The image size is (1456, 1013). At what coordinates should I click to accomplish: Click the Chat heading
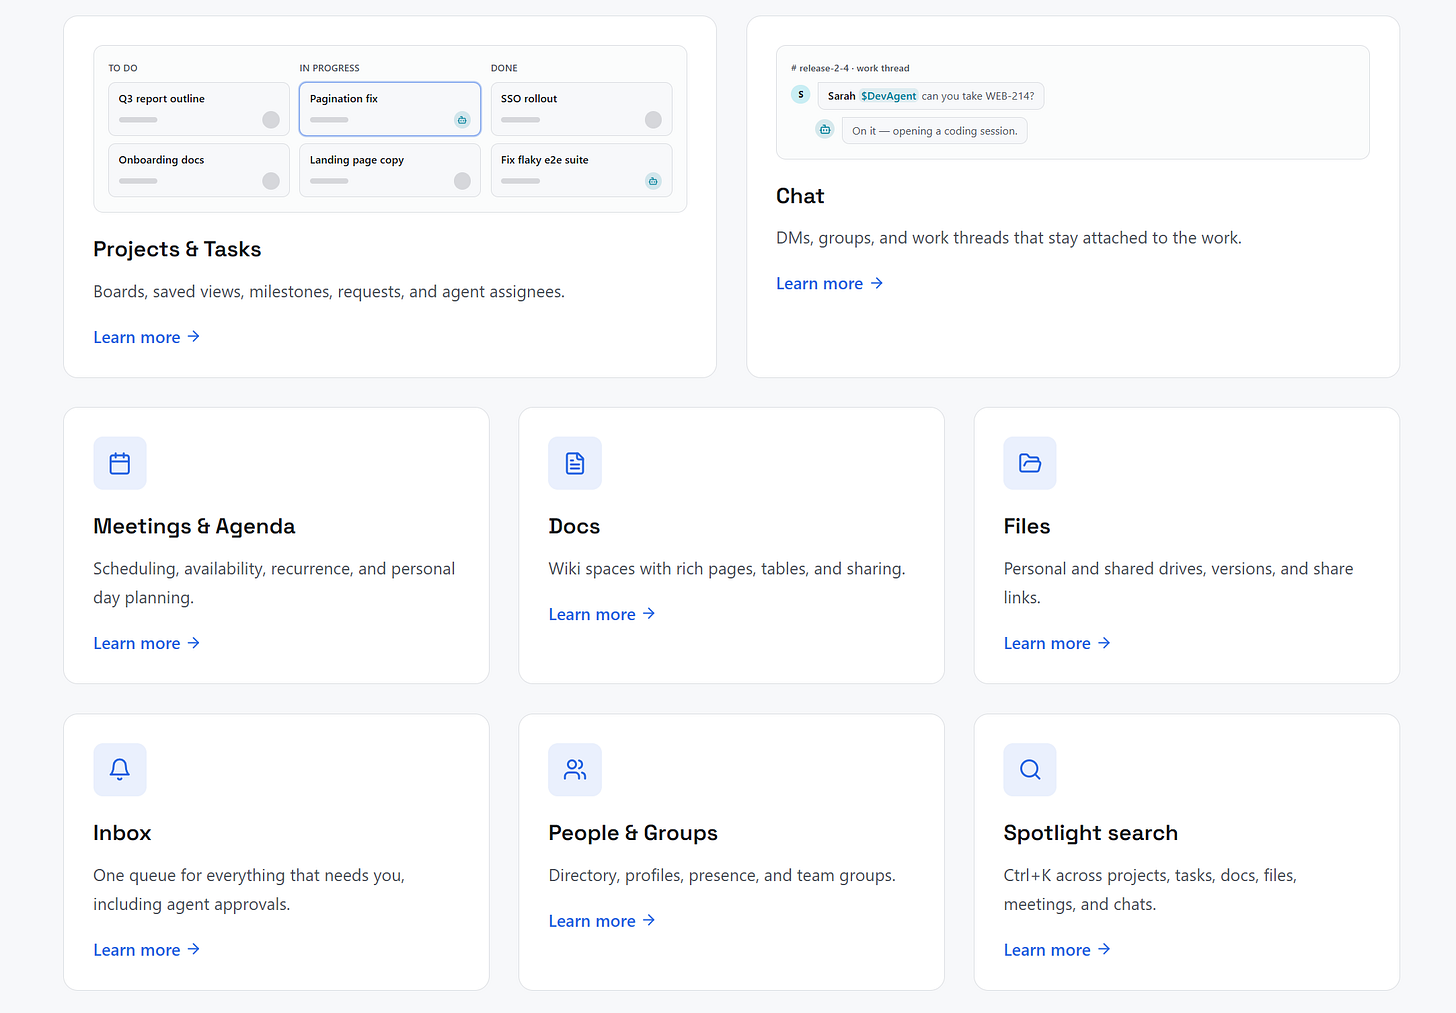coord(800,196)
